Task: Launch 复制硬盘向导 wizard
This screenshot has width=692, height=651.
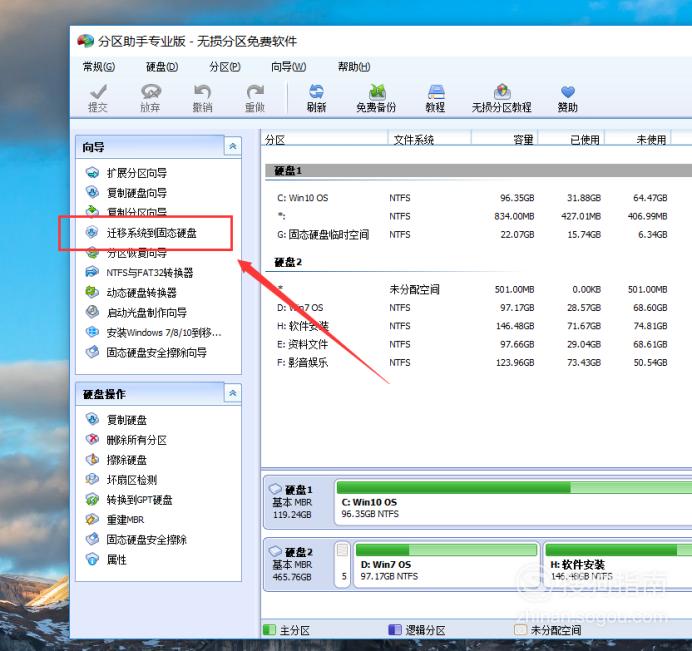Action: pyautogui.click(x=126, y=192)
